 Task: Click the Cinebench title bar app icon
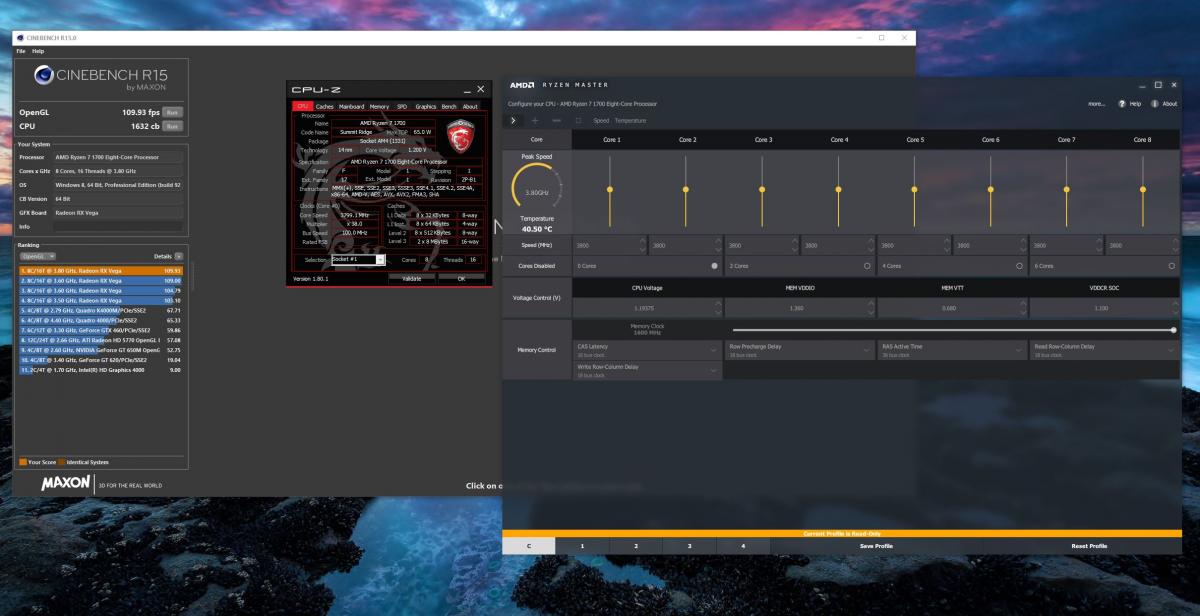tap(20, 38)
